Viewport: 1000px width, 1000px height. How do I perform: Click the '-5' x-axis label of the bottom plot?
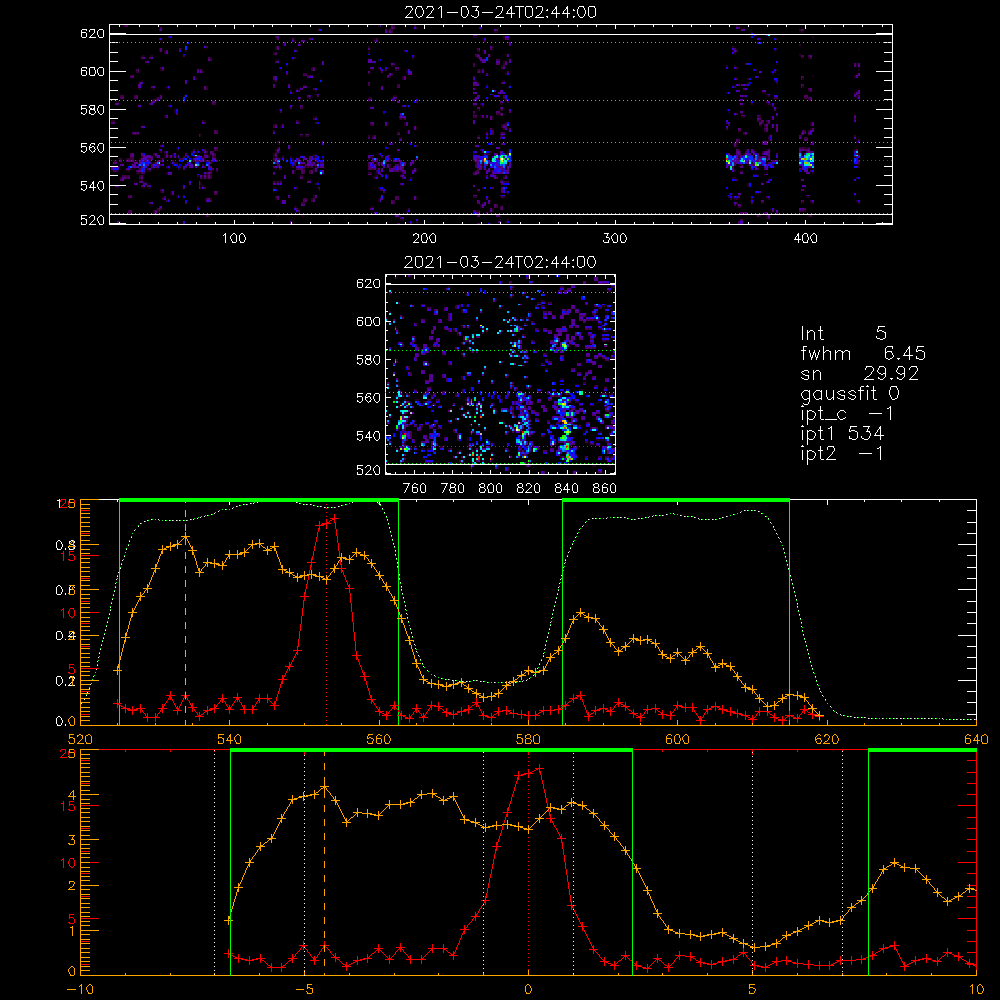coord(304,990)
